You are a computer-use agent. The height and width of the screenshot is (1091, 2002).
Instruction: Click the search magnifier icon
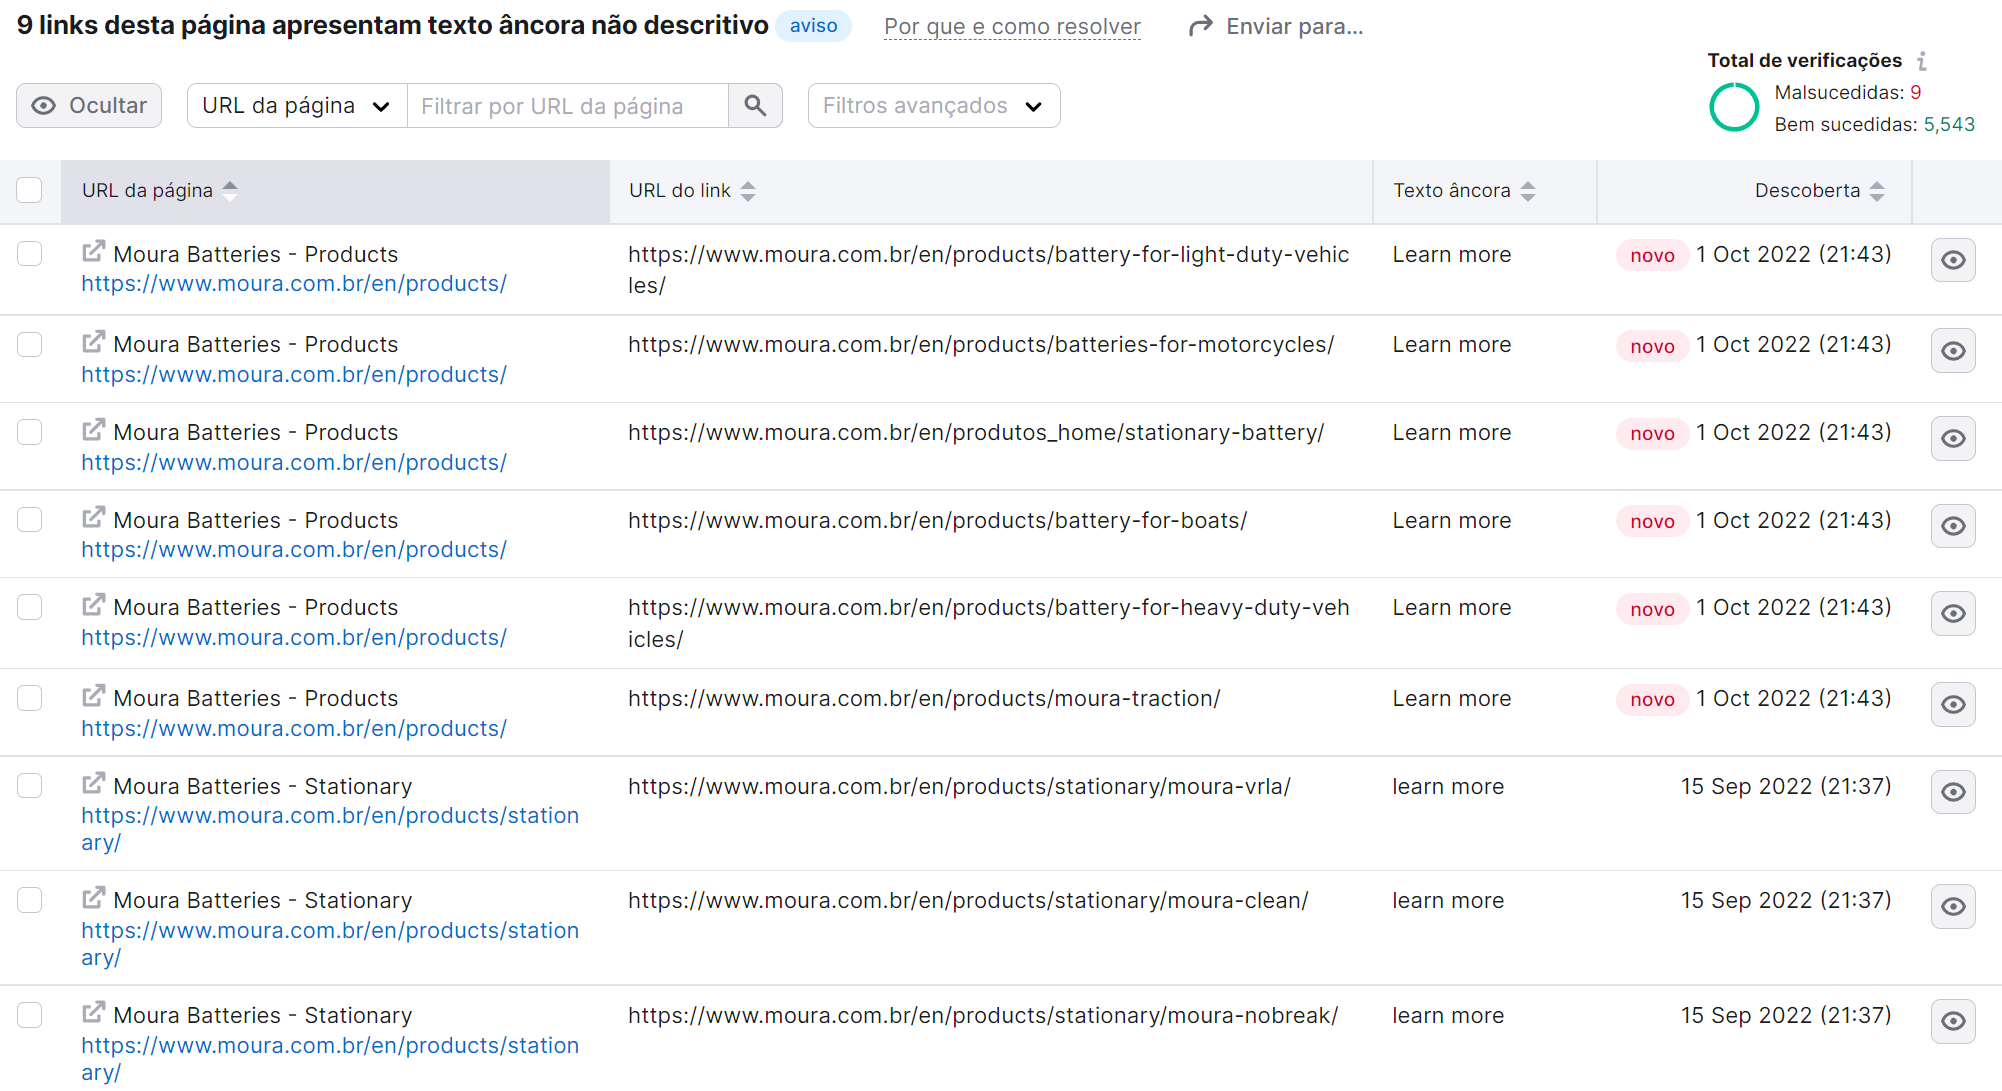click(755, 105)
